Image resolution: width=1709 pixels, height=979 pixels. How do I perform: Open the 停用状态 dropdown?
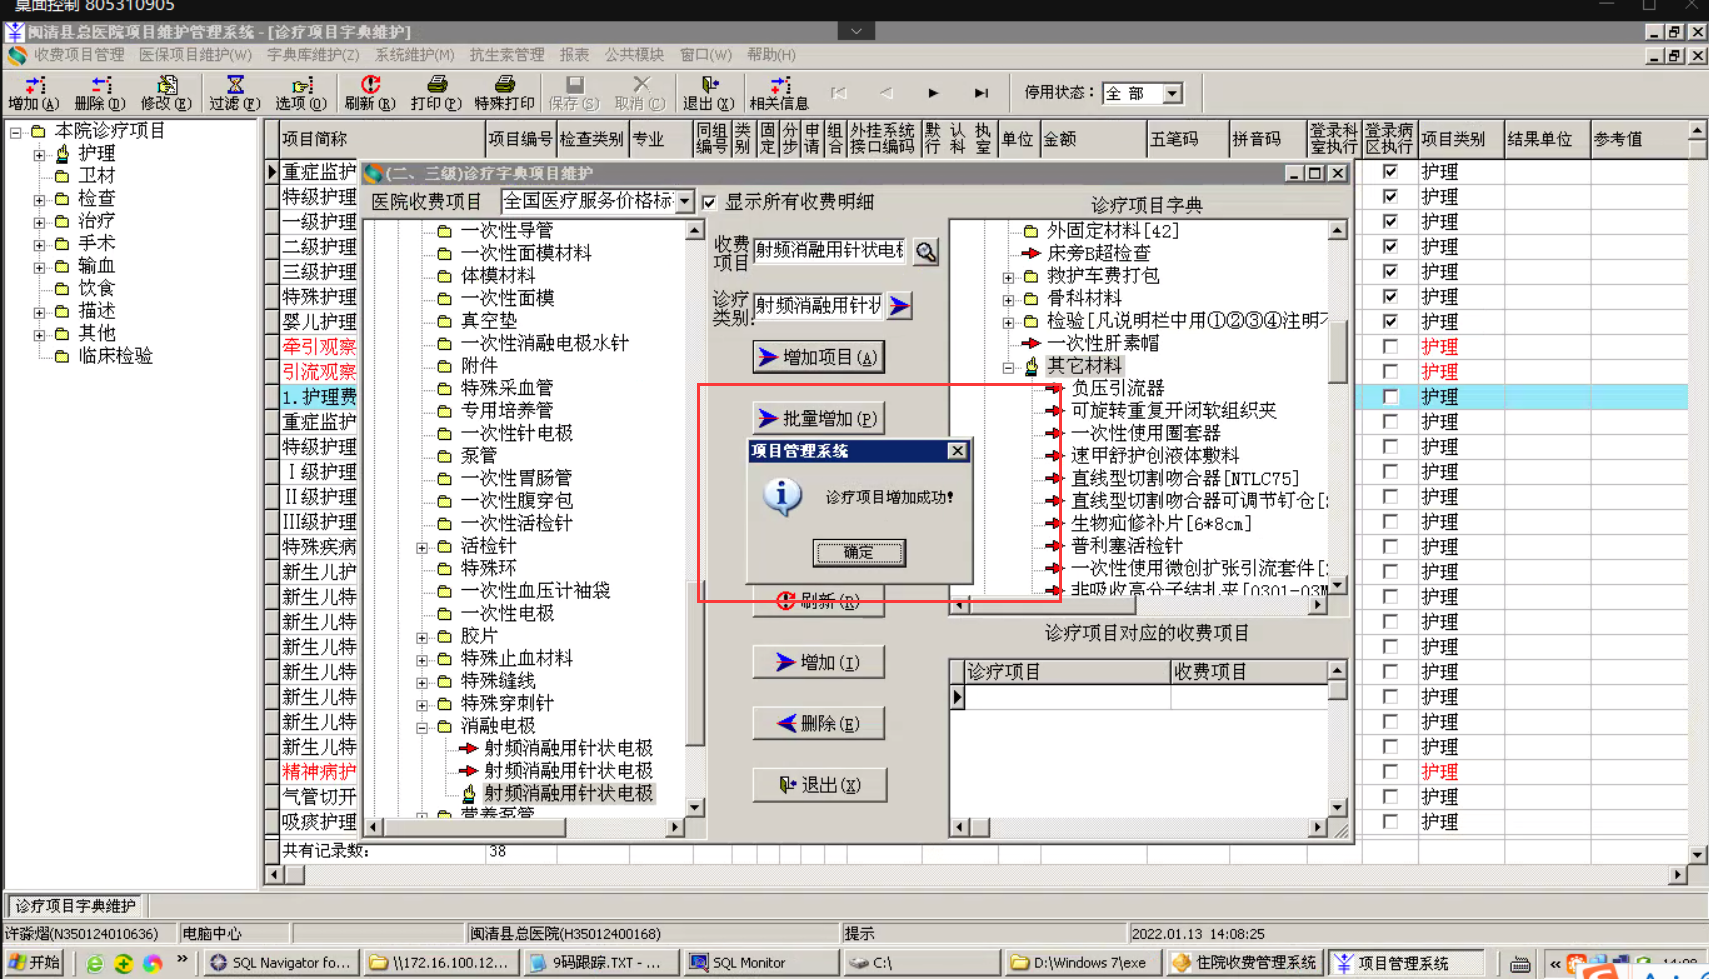tap(1172, 93)
